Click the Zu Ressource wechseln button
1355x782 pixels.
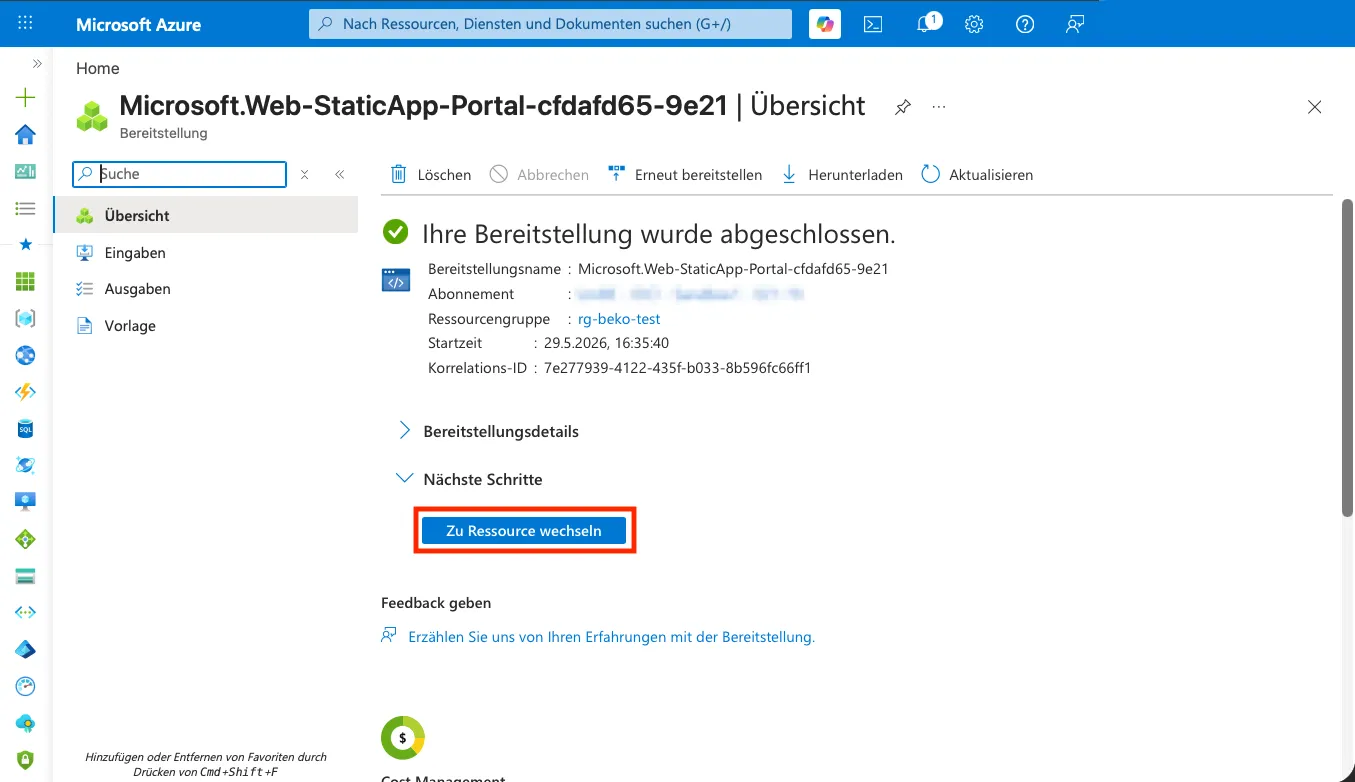pyautogui.click(x=524, y=531)
